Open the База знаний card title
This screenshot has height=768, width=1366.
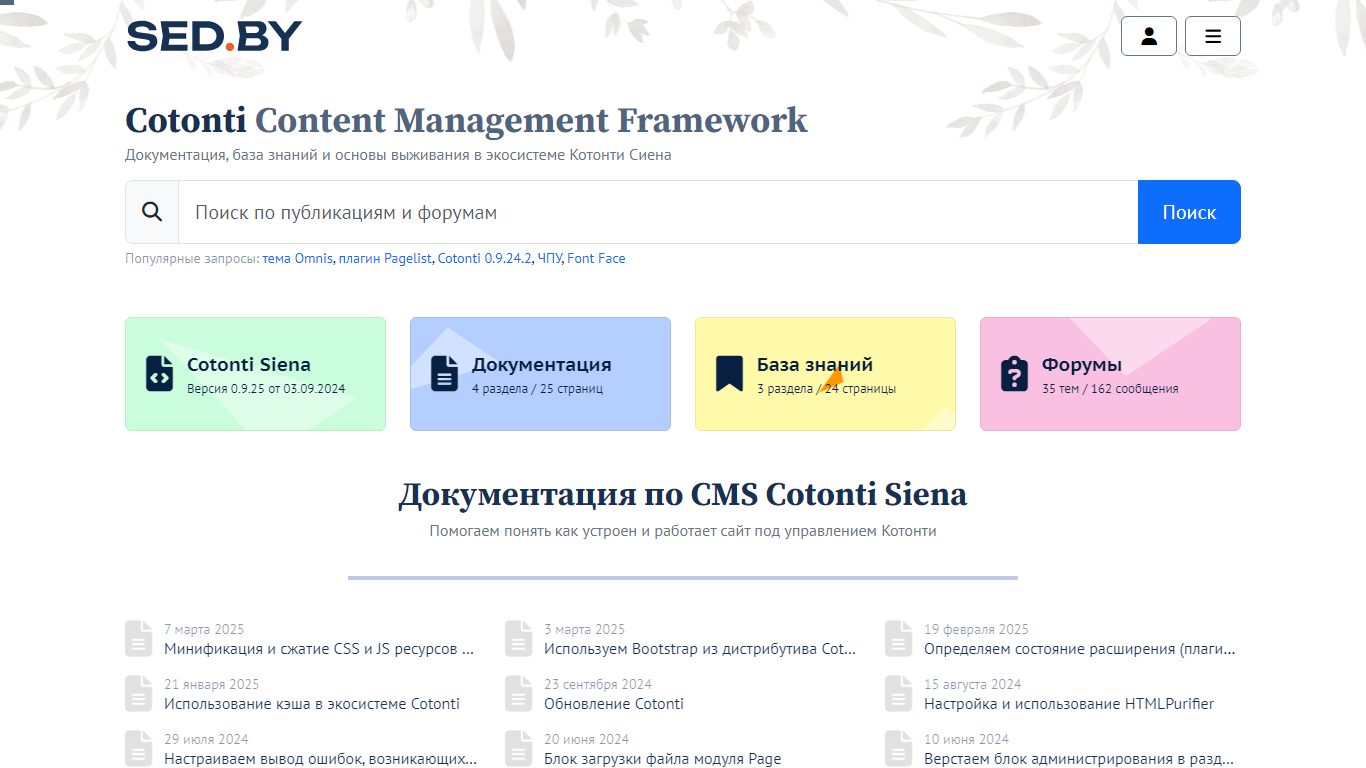815,365
